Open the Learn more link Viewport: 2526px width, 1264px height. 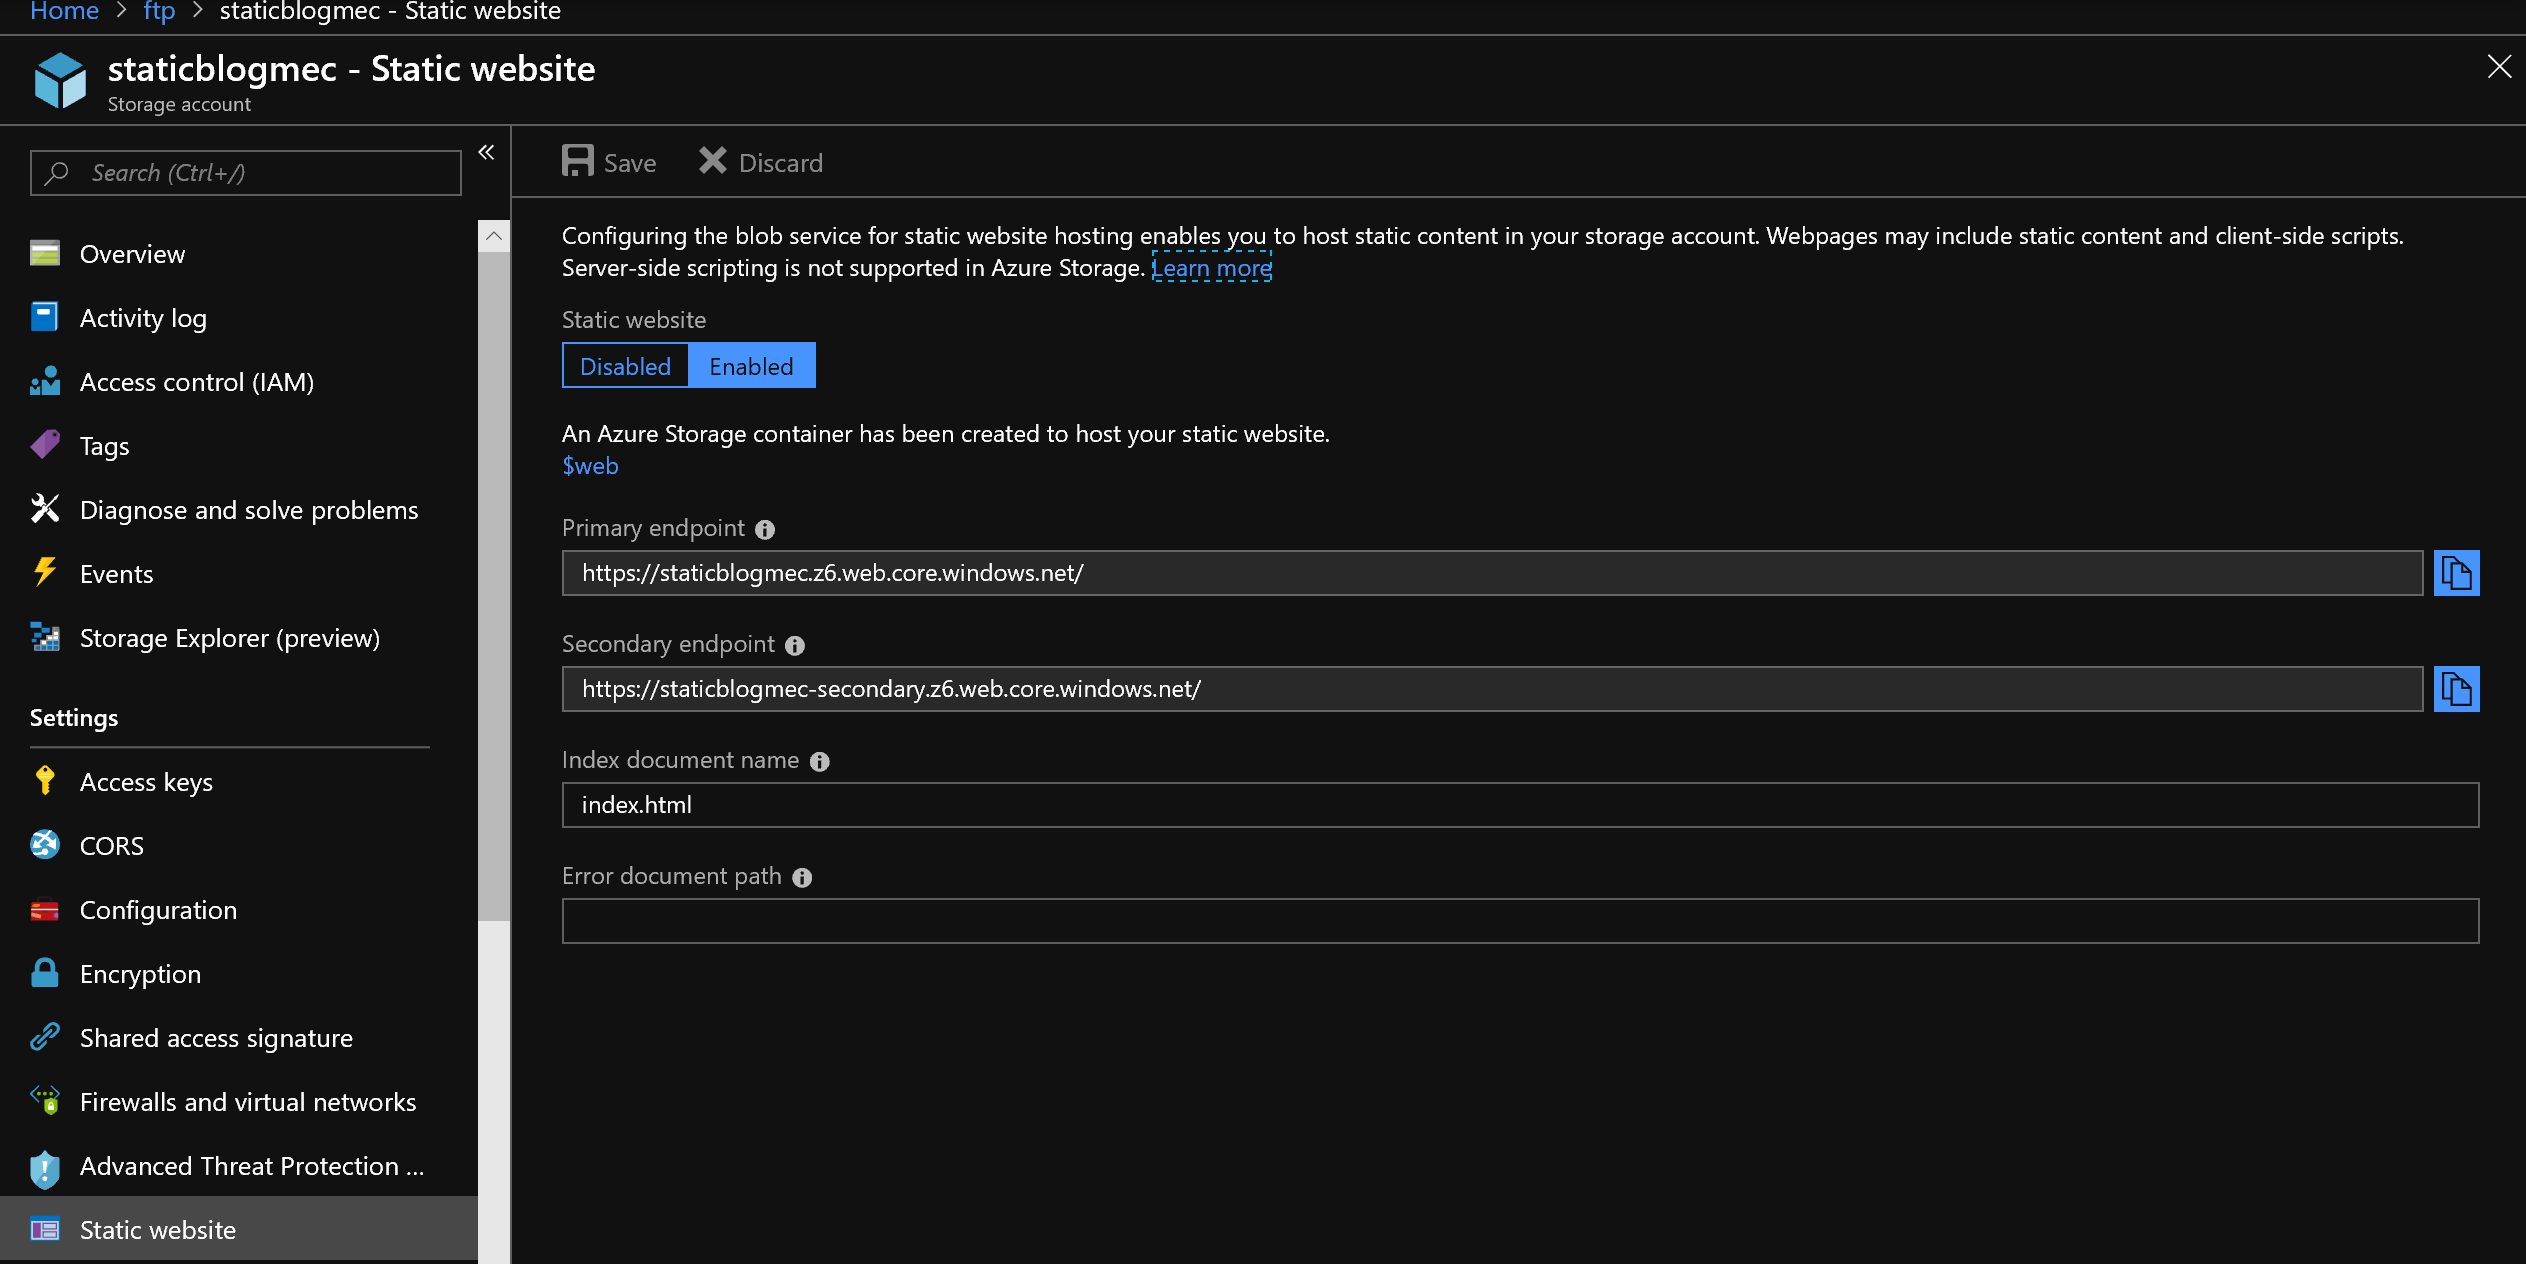click(x=1212, y=268)
